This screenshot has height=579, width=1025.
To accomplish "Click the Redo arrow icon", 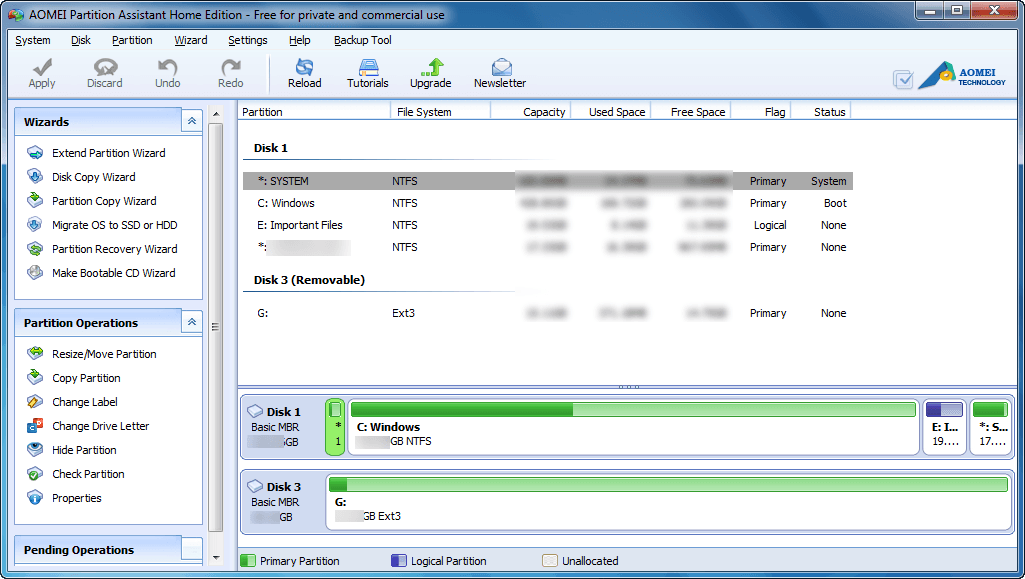I will [x=230, y=67].
